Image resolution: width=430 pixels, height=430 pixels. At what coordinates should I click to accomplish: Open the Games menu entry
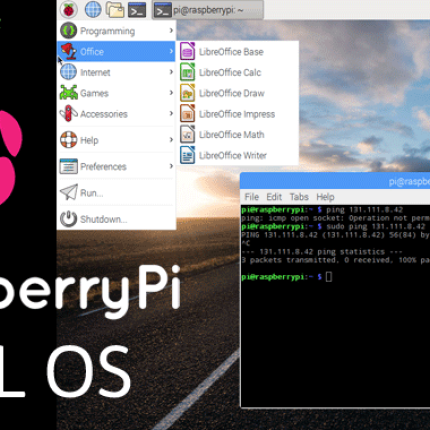(x=116, y=93)
